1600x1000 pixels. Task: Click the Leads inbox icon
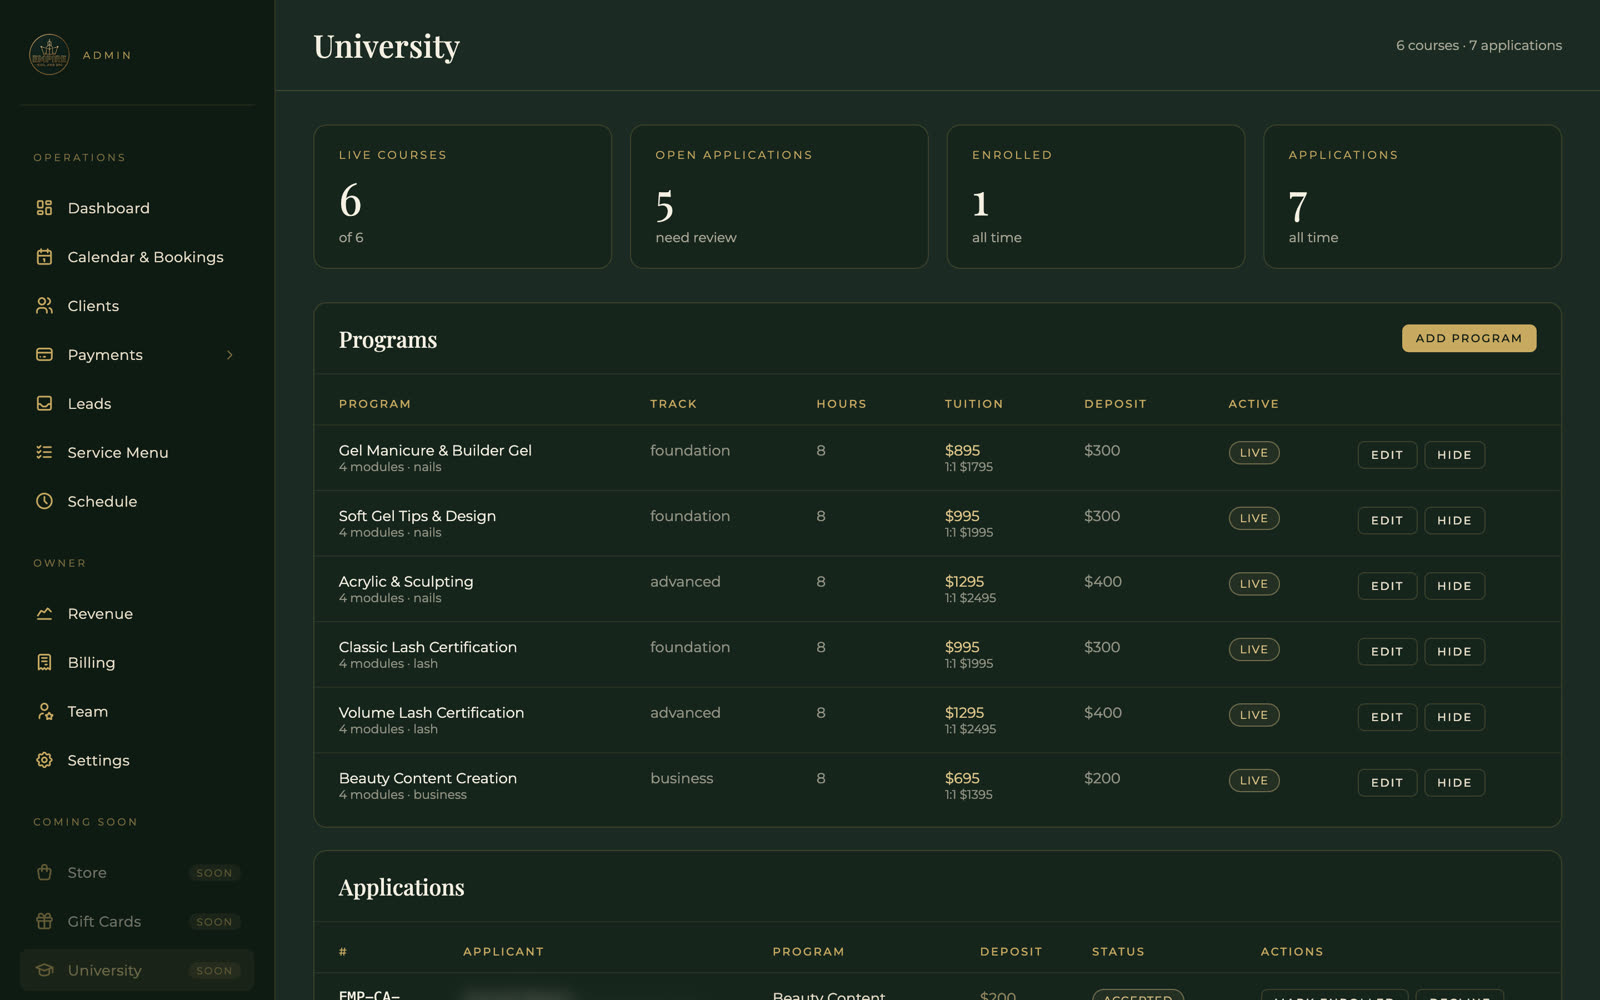tap(44, 404)
